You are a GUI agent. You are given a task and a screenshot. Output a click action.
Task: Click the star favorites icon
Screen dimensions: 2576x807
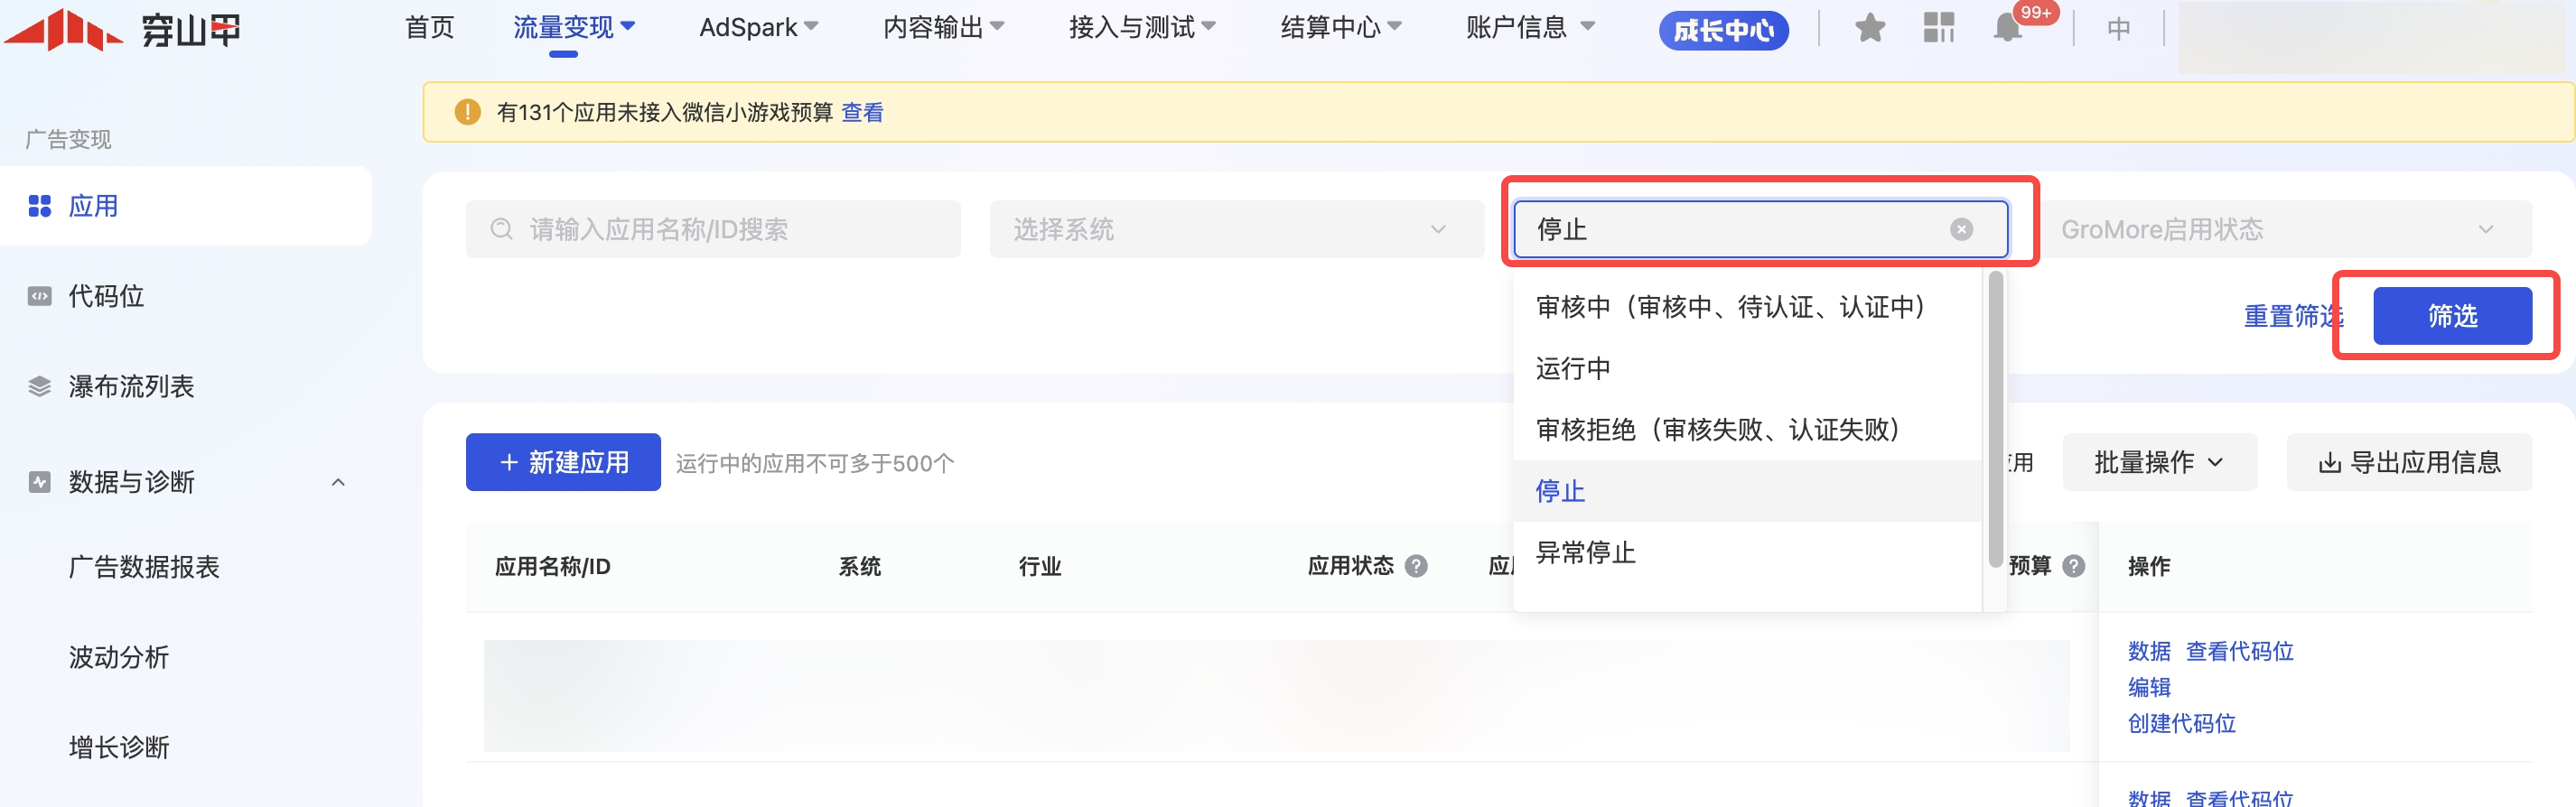(x=1868, y=28)
